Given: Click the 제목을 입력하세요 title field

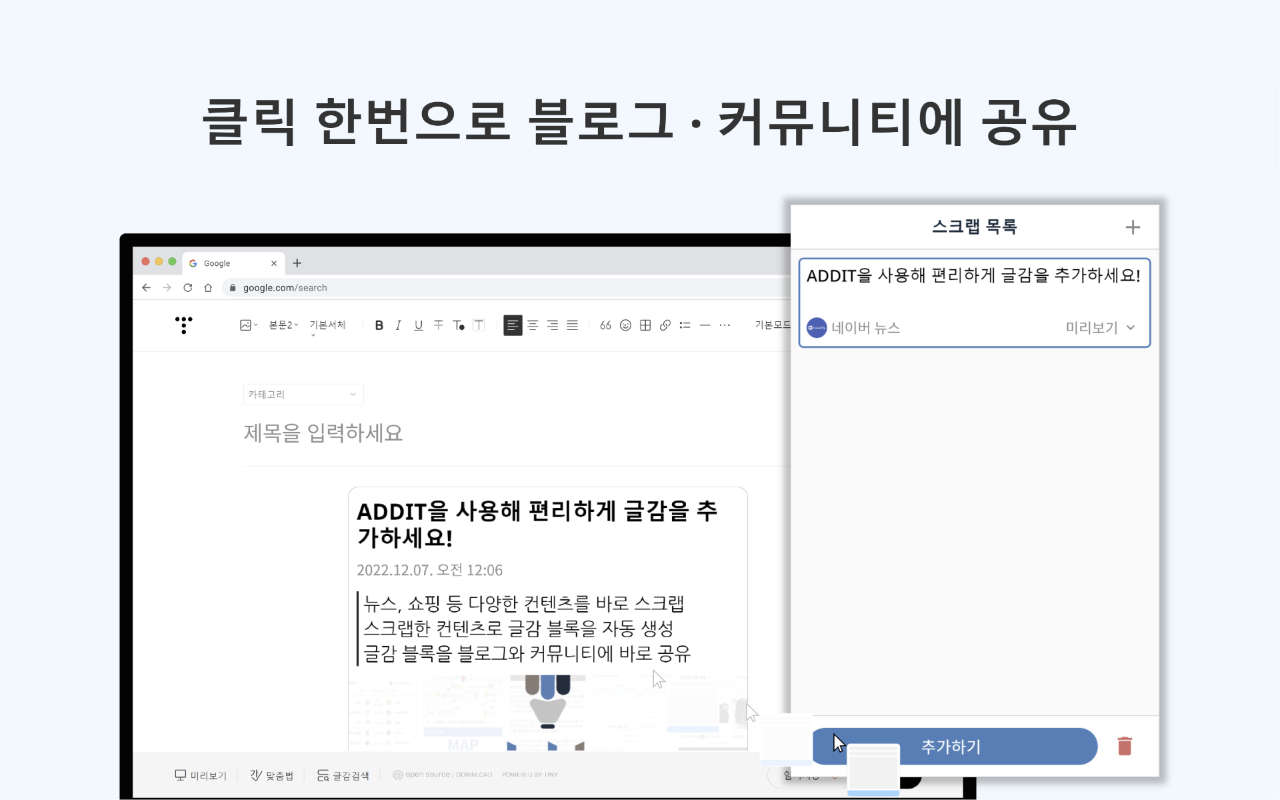Looking at the screenshot, I should (324, 433).
